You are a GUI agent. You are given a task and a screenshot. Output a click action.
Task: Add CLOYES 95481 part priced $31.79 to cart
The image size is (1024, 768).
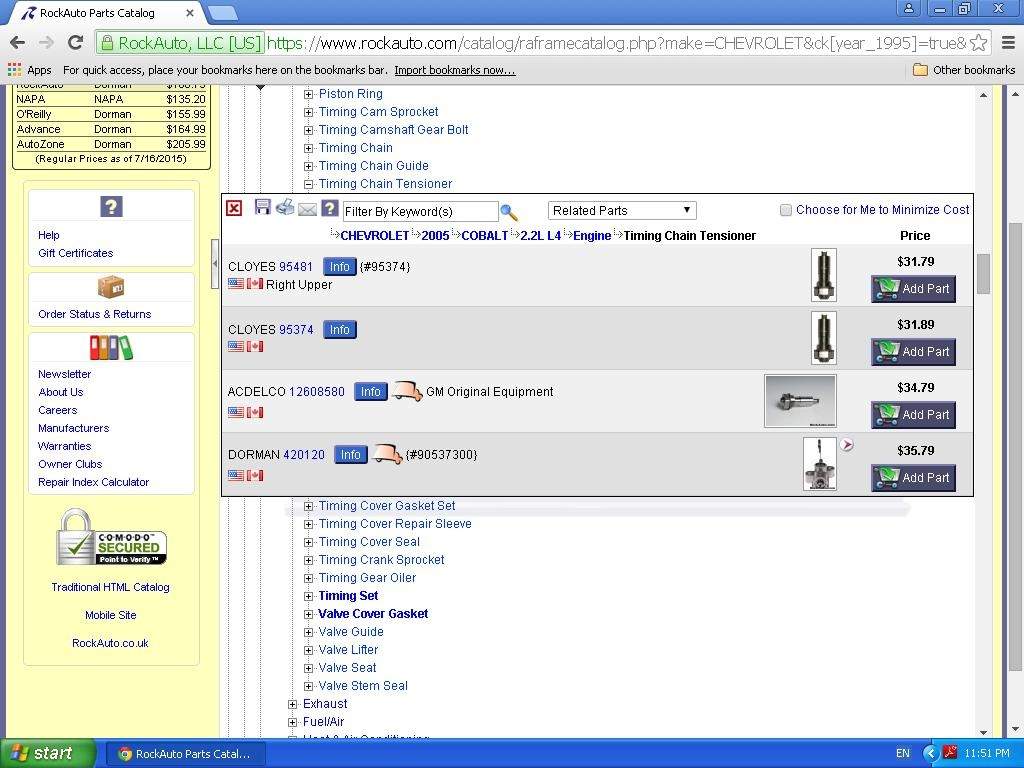914,289
